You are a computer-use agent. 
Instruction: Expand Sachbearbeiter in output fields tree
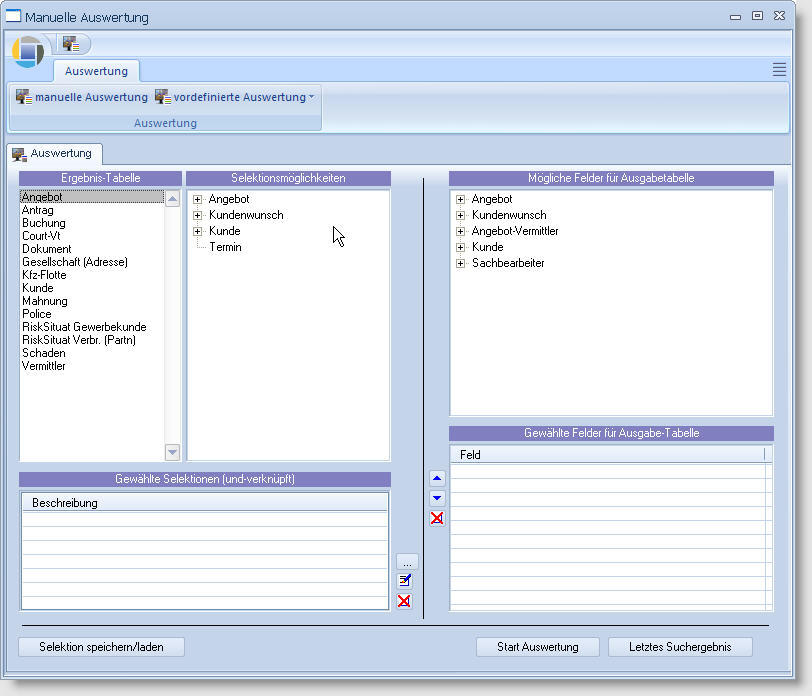[x=461, y=263]
